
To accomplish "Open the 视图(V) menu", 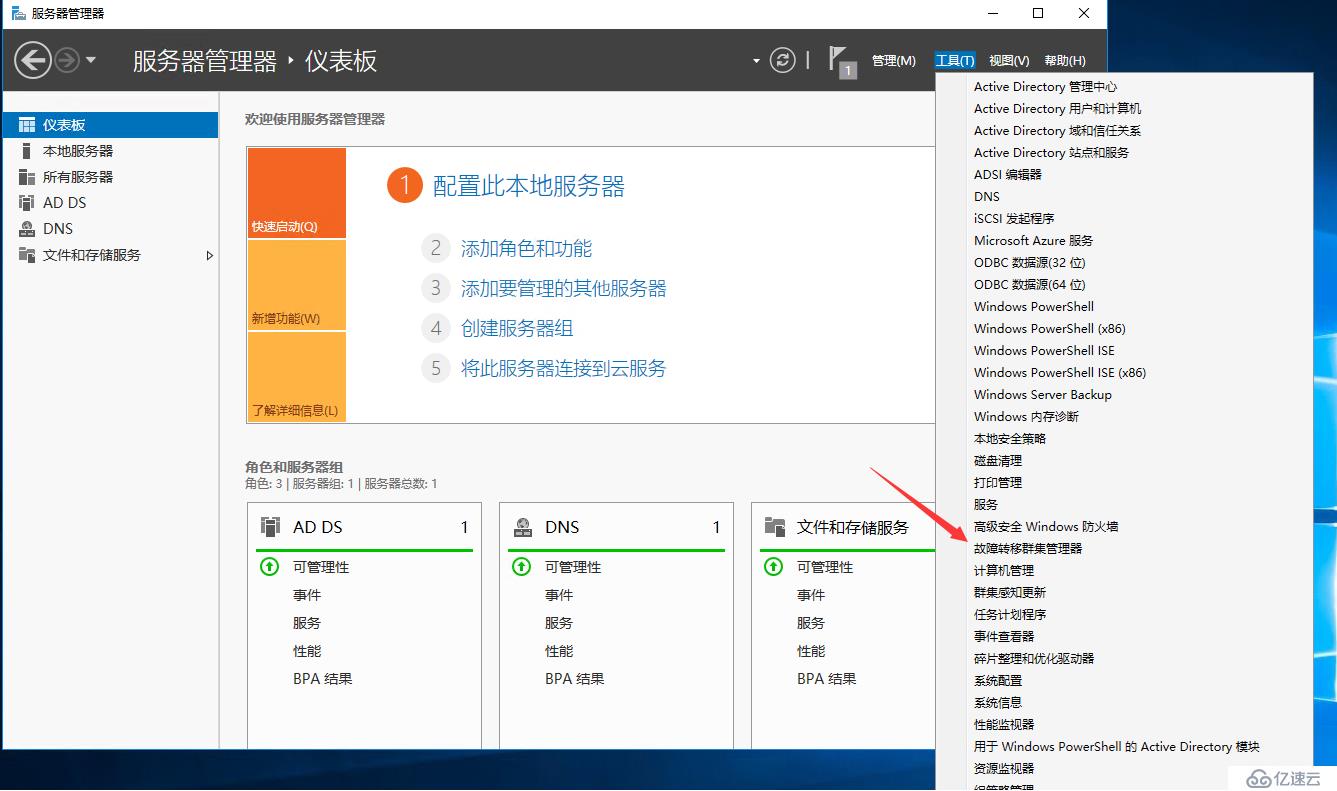I will pos(1008,61).
